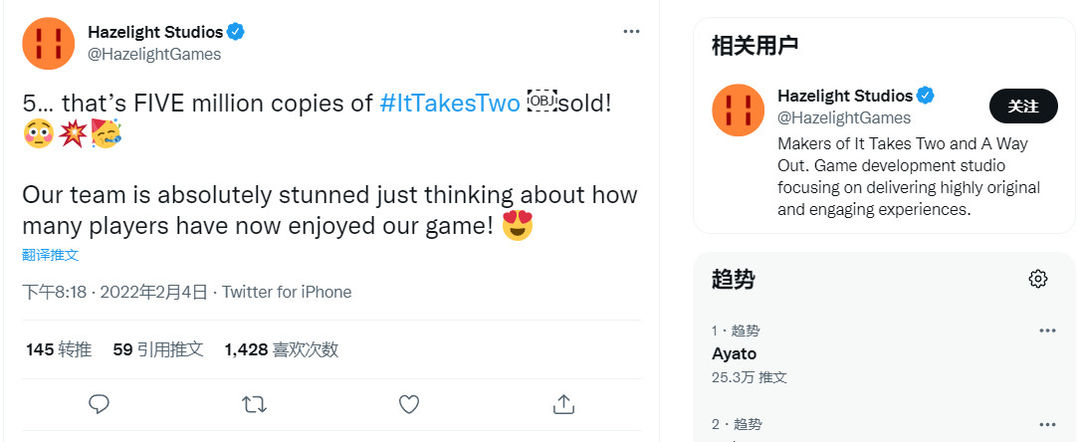The height and width of the screenshot is (442, 1080).
Task: Click the @HazelightGames handle in tweet header
Action: pyautogui.click(x=154, y=54)
